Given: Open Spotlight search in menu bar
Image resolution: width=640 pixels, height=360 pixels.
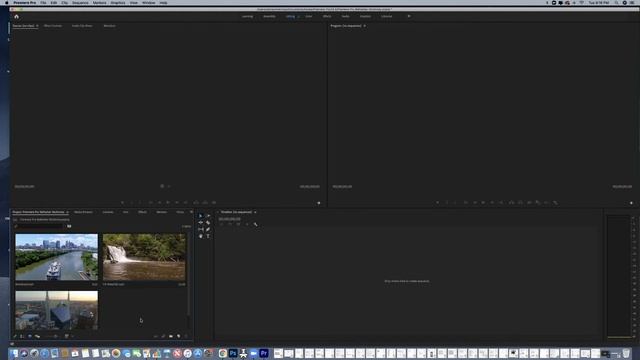Looking at the screenshot, I should coord(616,3).
